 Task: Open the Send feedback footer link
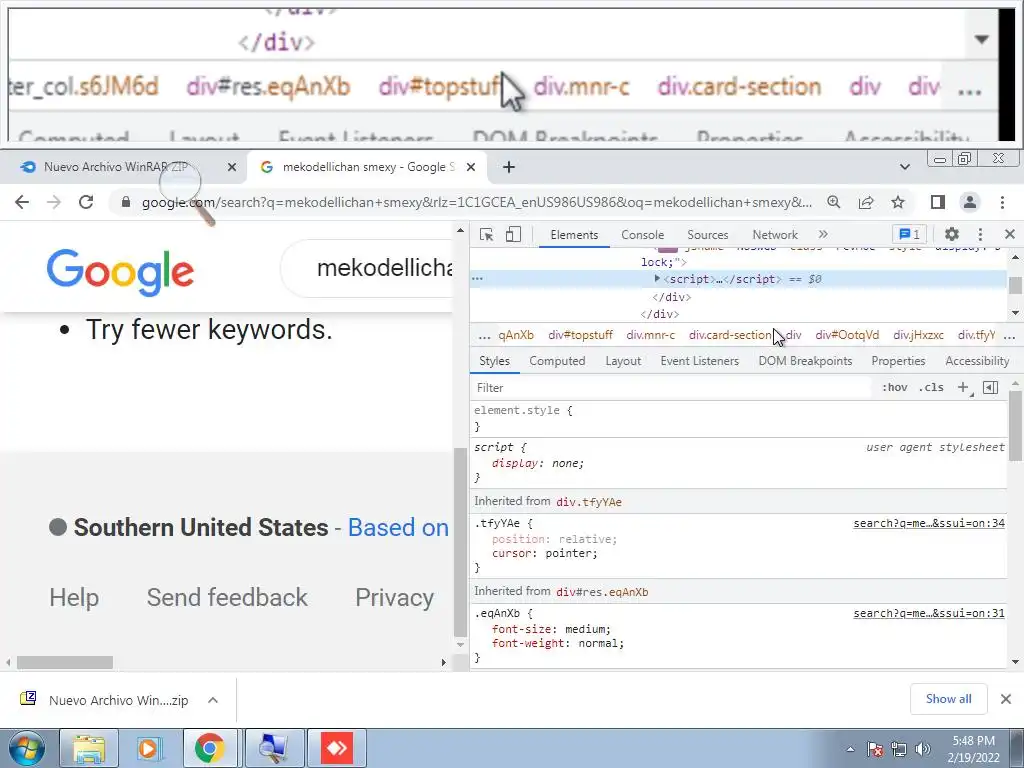click(227, 598)
